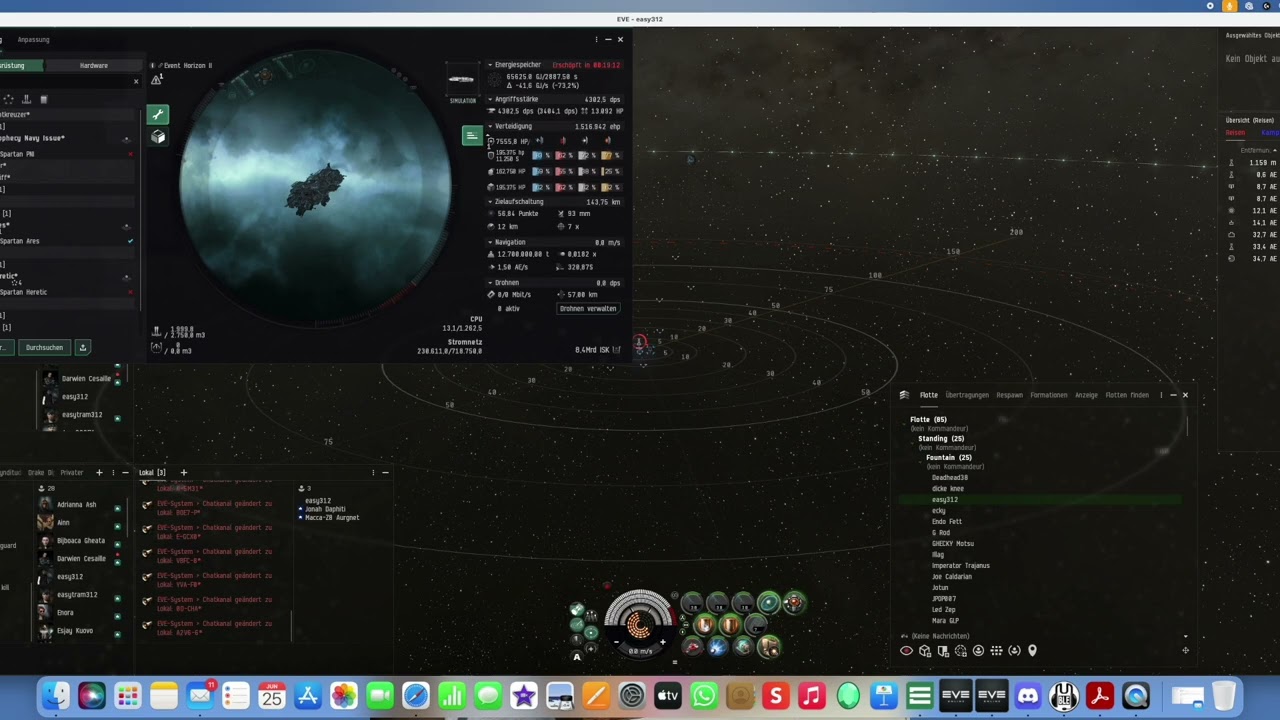Viewport: 1280px width, 720px height.
Task: Activate the red module in bottom rack
Action: click(692, 647)
